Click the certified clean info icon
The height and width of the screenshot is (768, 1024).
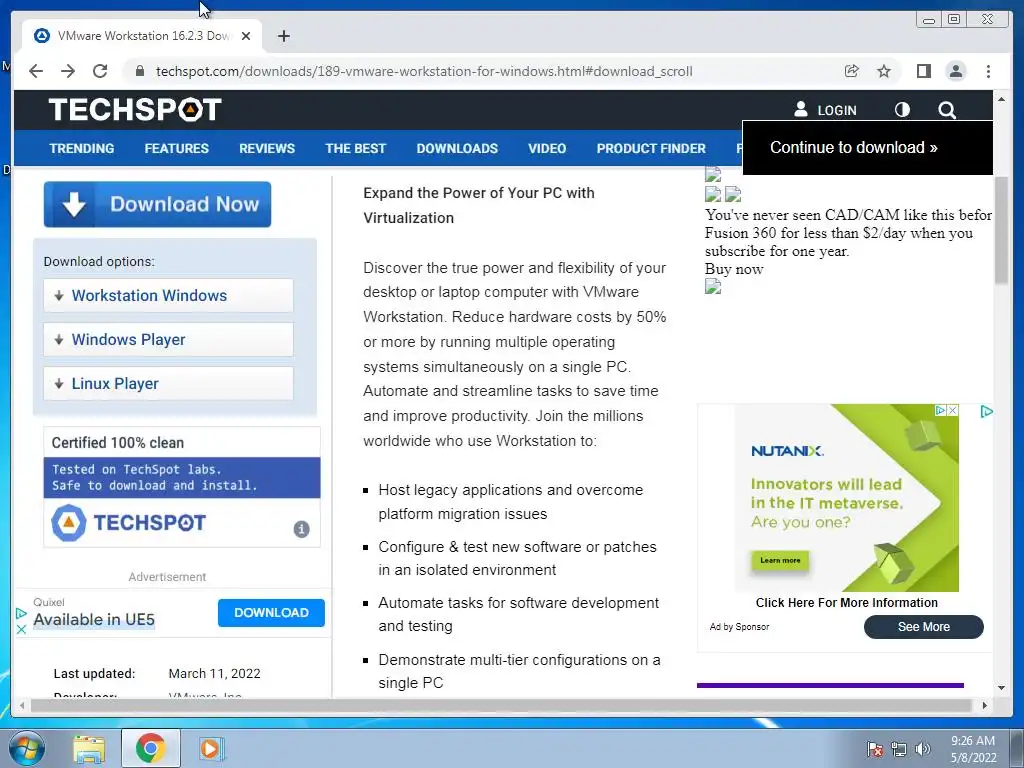click(301, 529)
